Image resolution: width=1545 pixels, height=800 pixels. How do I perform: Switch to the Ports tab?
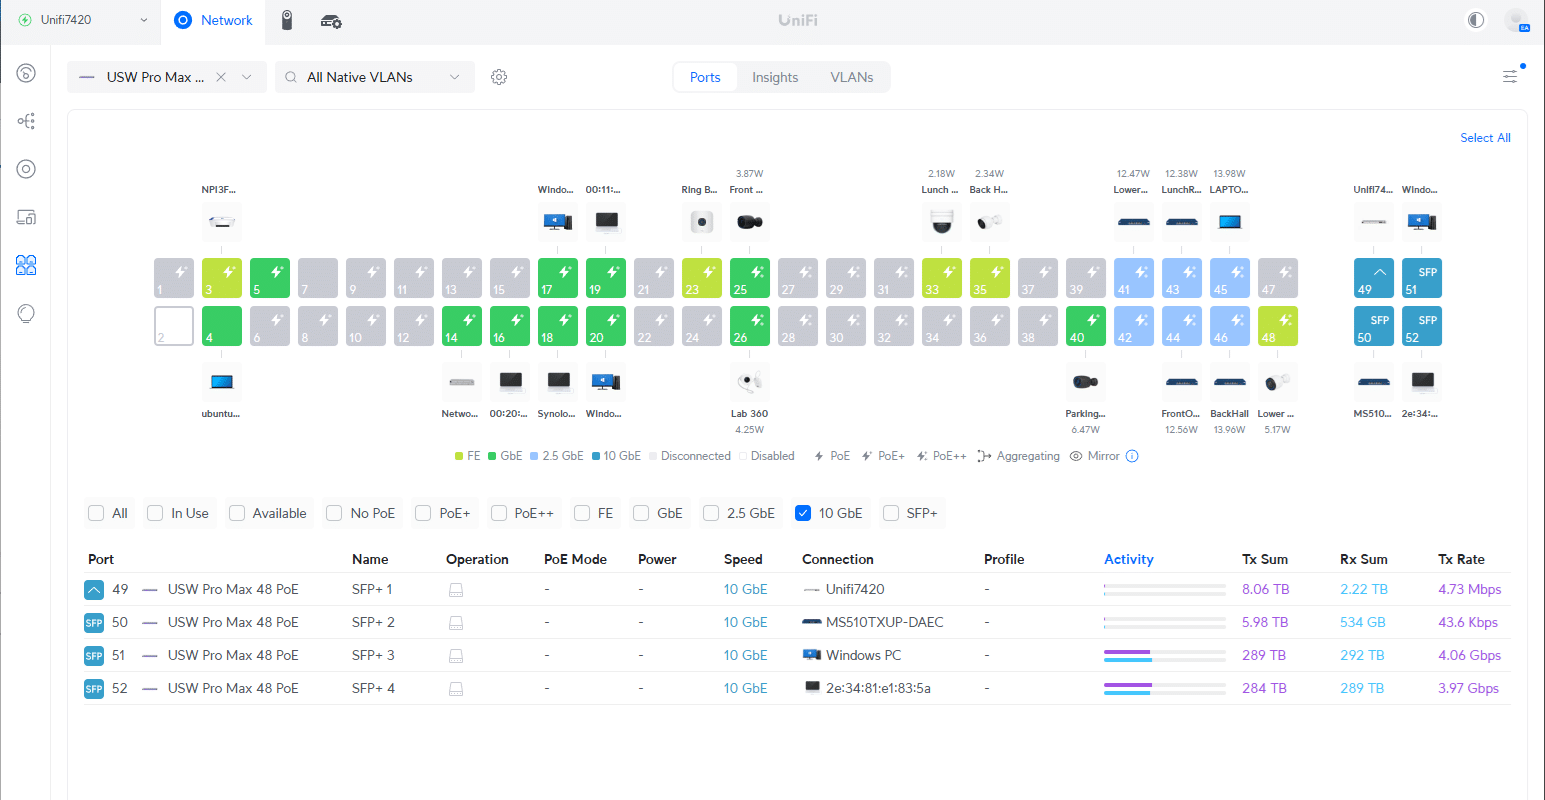(705, 77)
